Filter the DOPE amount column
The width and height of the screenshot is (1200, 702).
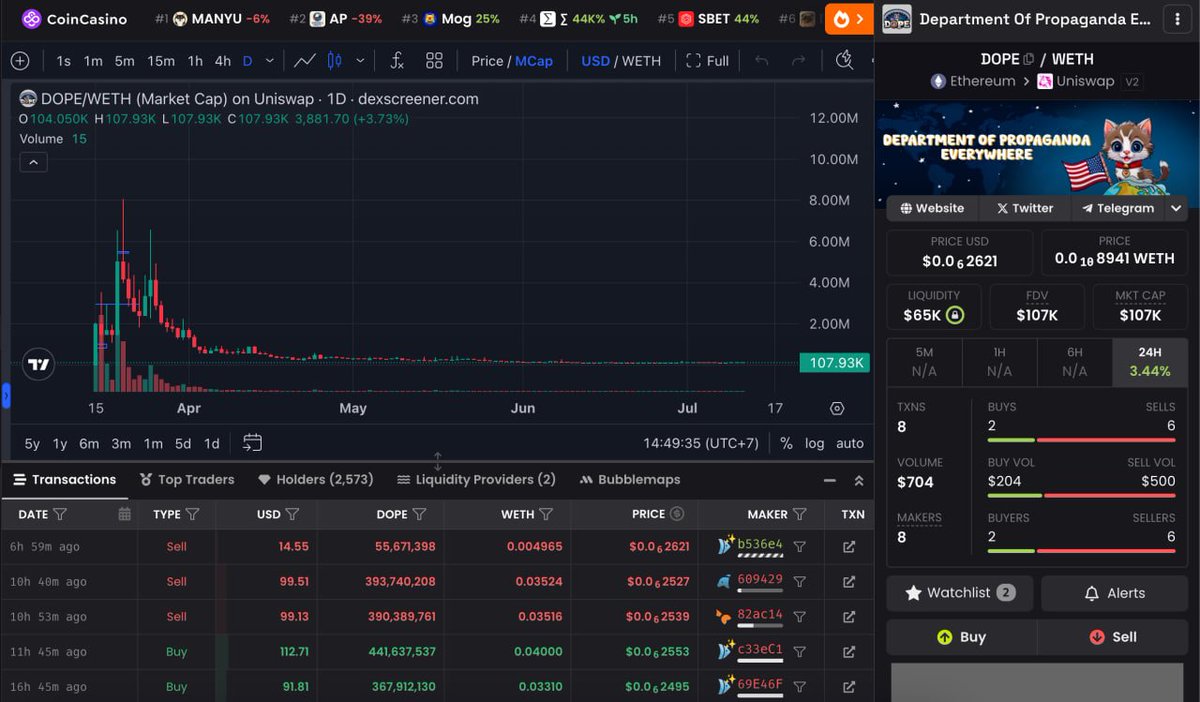click(x=419, y=514)
